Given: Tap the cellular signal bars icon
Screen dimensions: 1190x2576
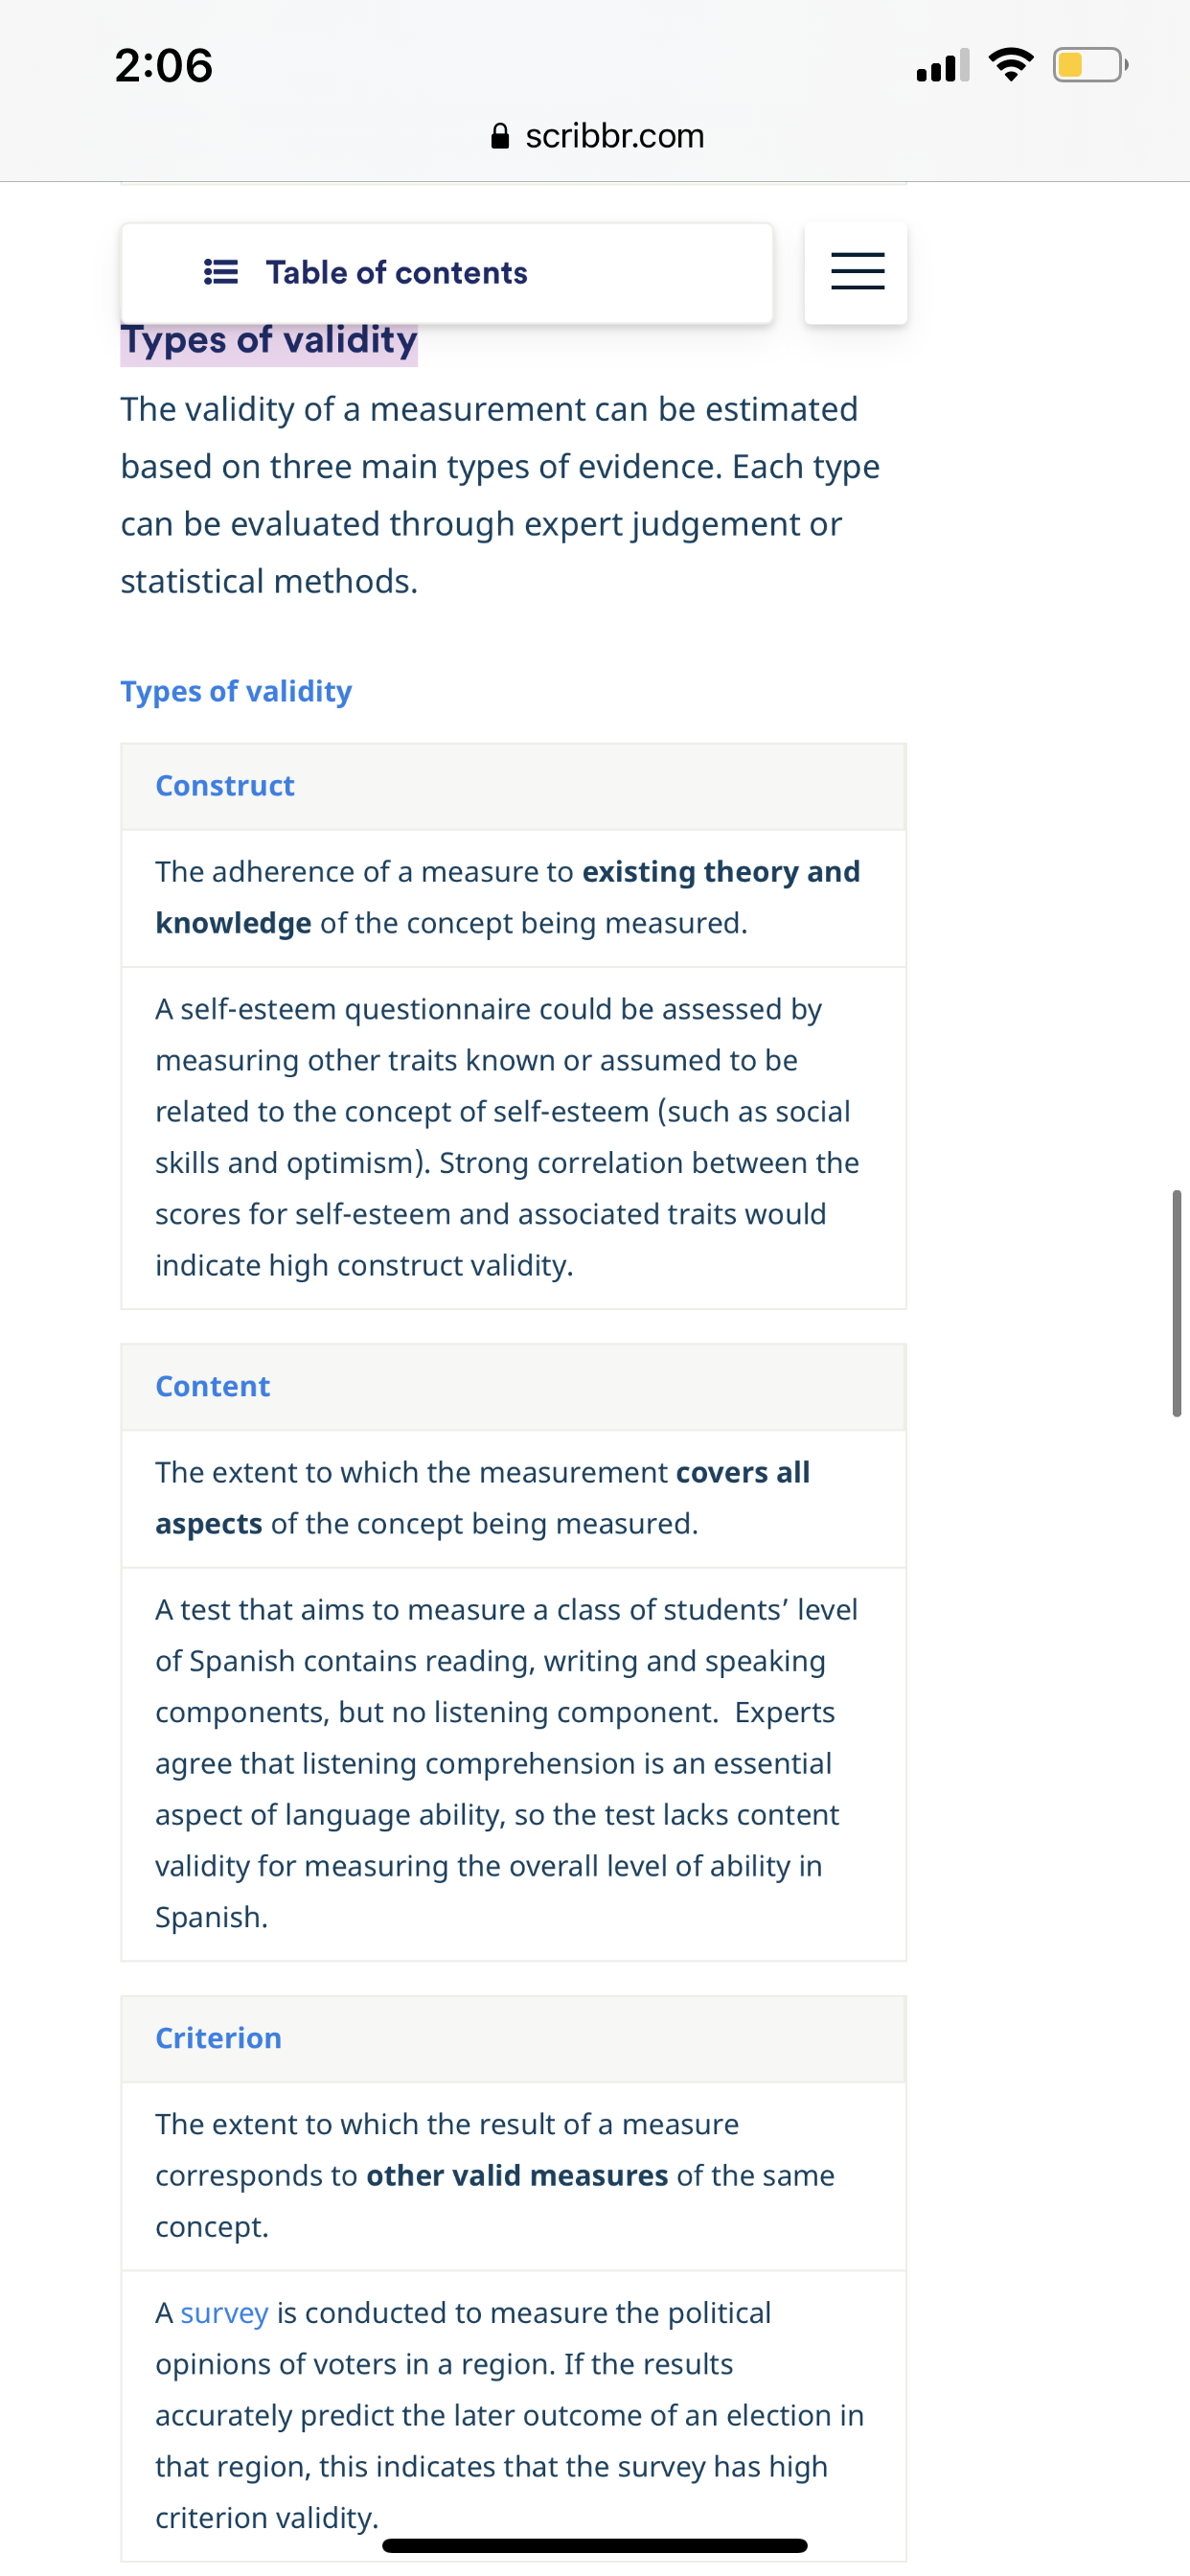Looking at the screenshot, I should point(943,65).
